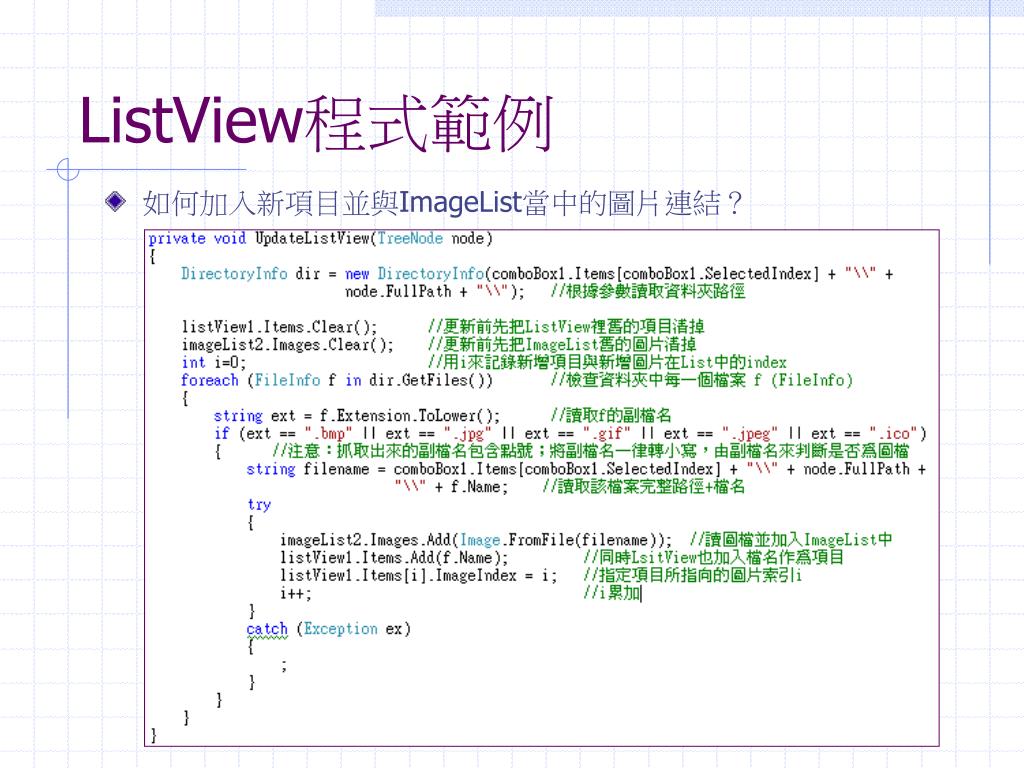This screenshot has height=768, width=1024.
Task: Click the statement "i++;"
Action: [x=296, y=593]
